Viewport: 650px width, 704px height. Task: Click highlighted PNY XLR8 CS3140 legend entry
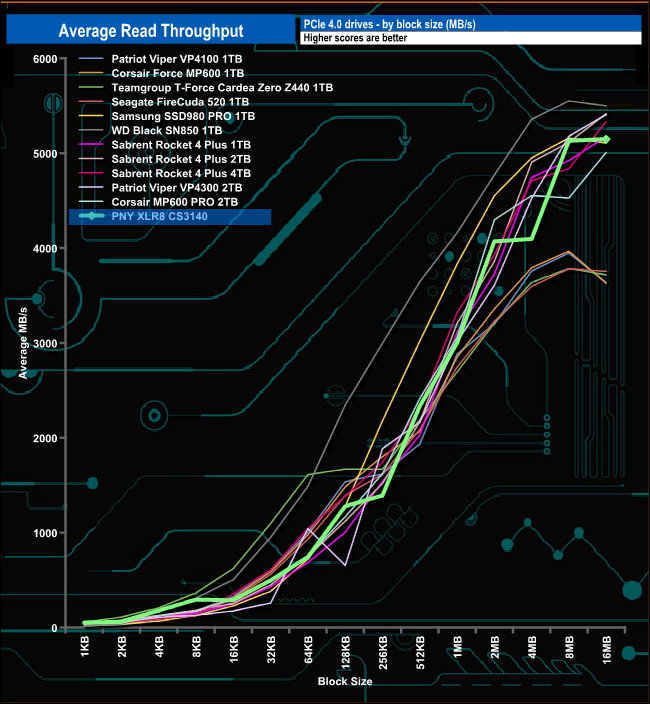(170, 216)
